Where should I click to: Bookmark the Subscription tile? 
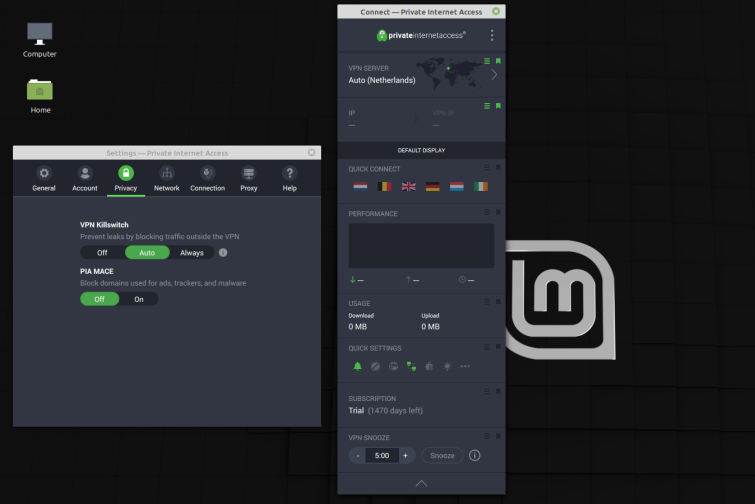click(498, 391)
